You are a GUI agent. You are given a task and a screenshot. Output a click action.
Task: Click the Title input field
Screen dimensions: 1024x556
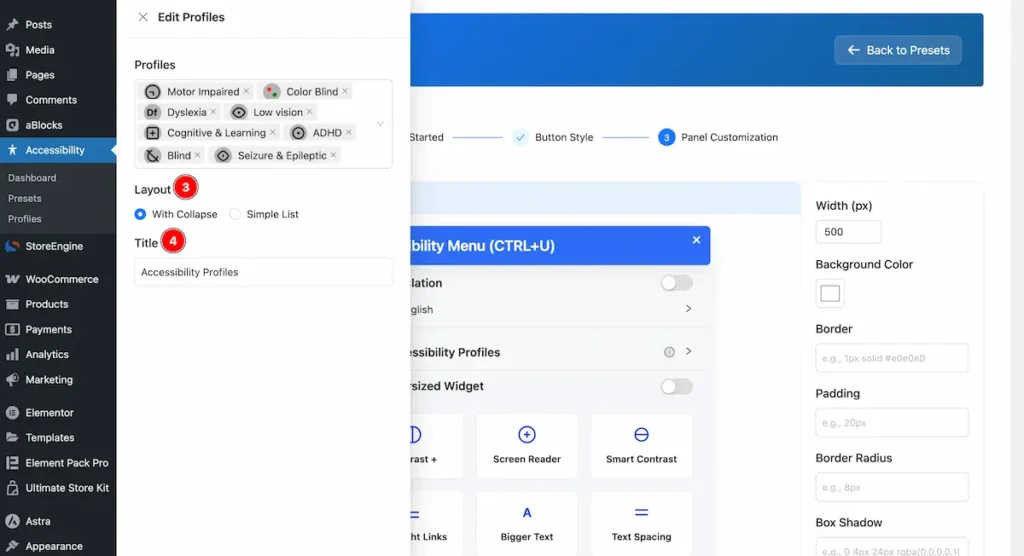pos(263,272)
